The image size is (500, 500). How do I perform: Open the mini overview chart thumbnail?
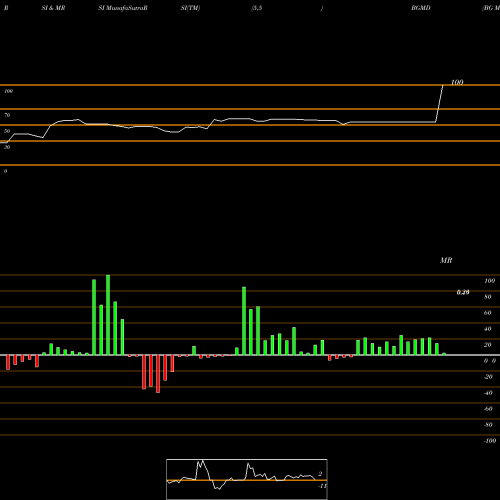[247, 479]
